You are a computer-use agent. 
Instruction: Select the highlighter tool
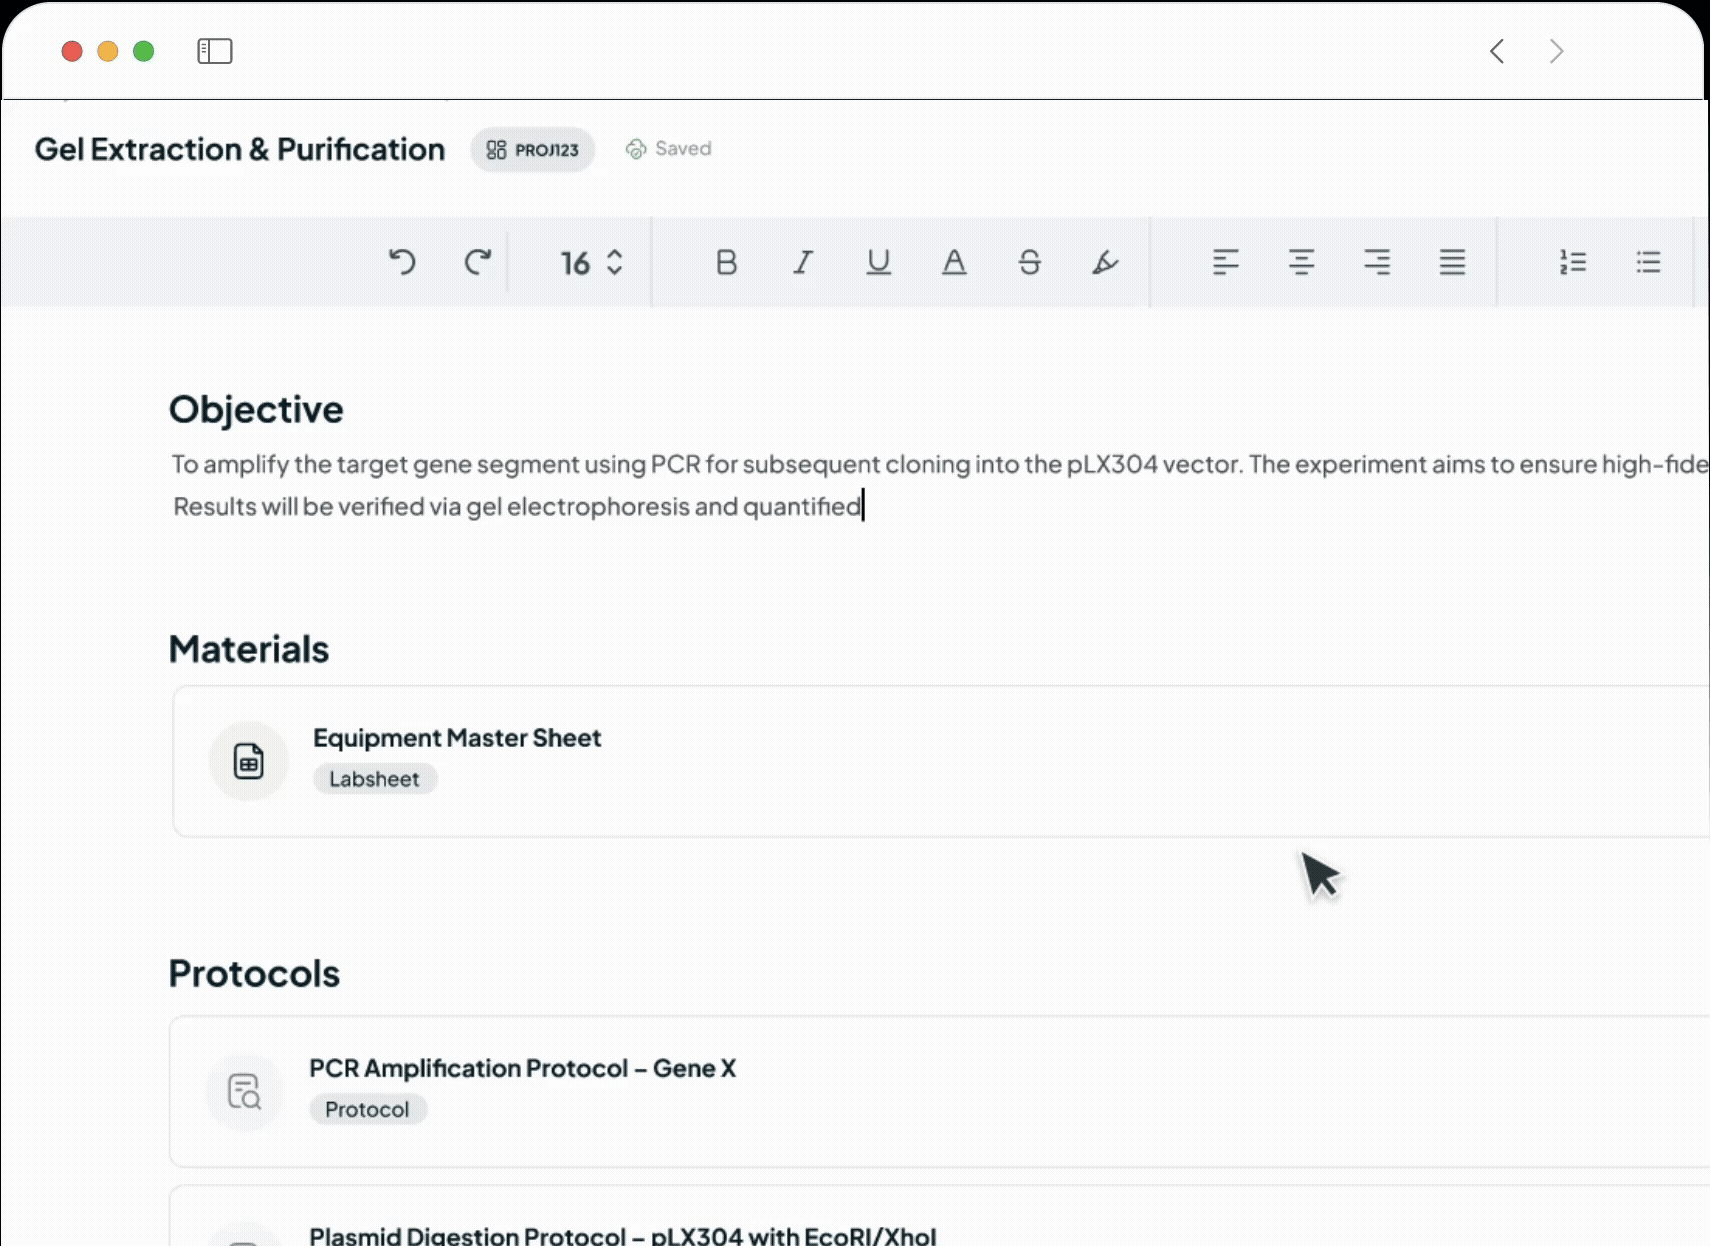coord(1105,262)
